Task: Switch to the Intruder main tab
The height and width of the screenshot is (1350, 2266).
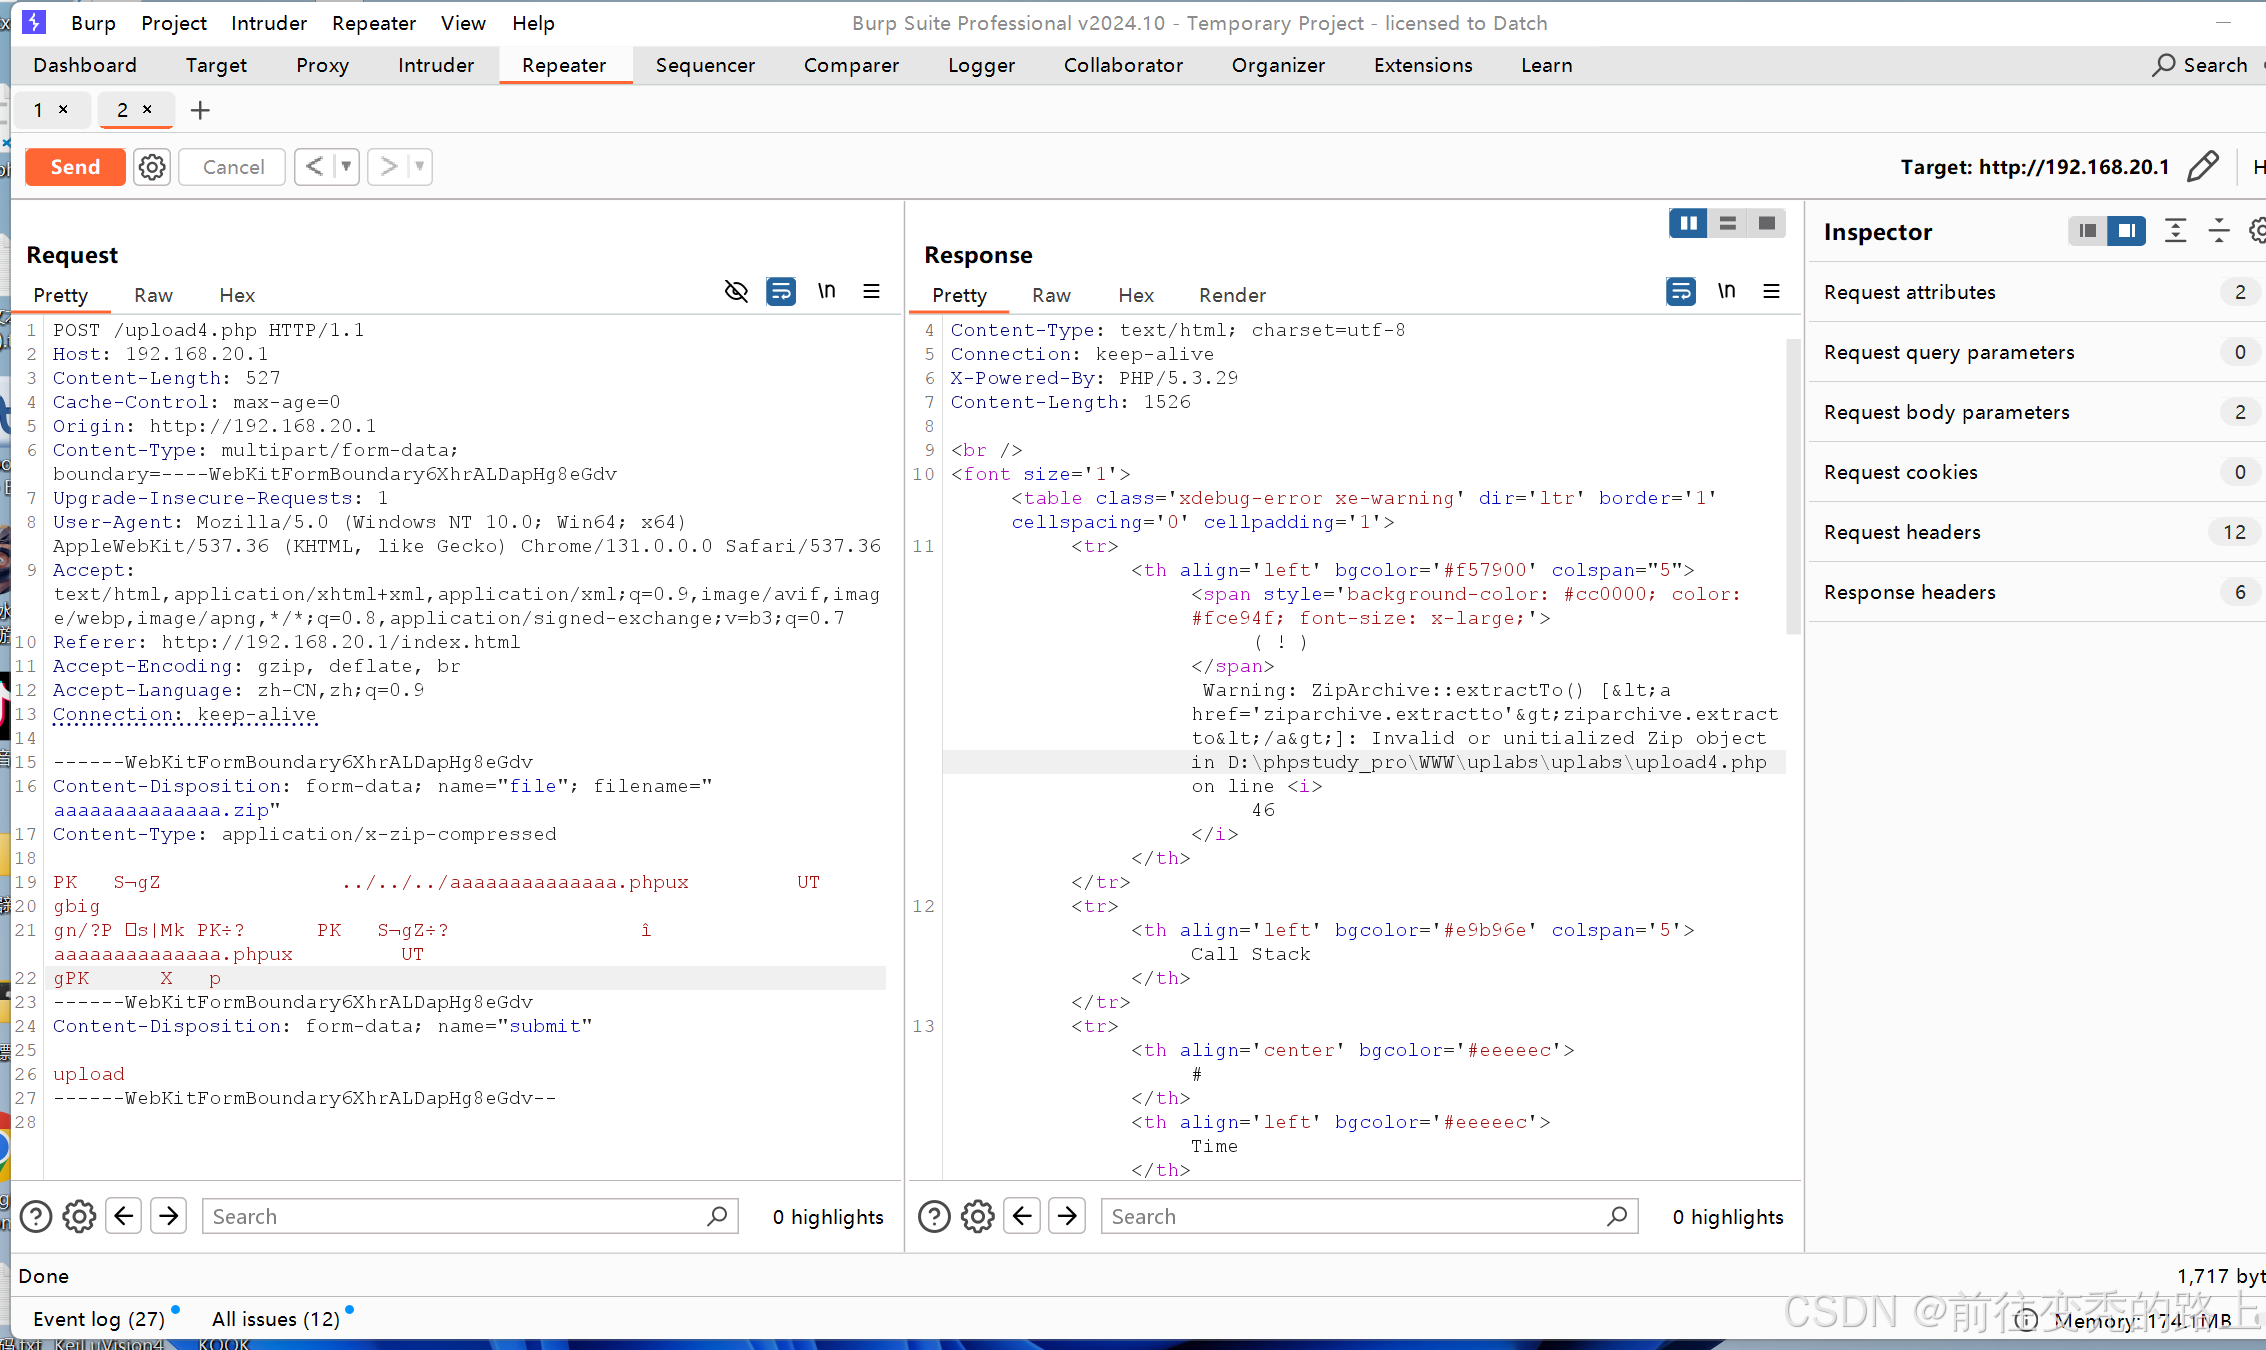Action: (x=435, y=65)
